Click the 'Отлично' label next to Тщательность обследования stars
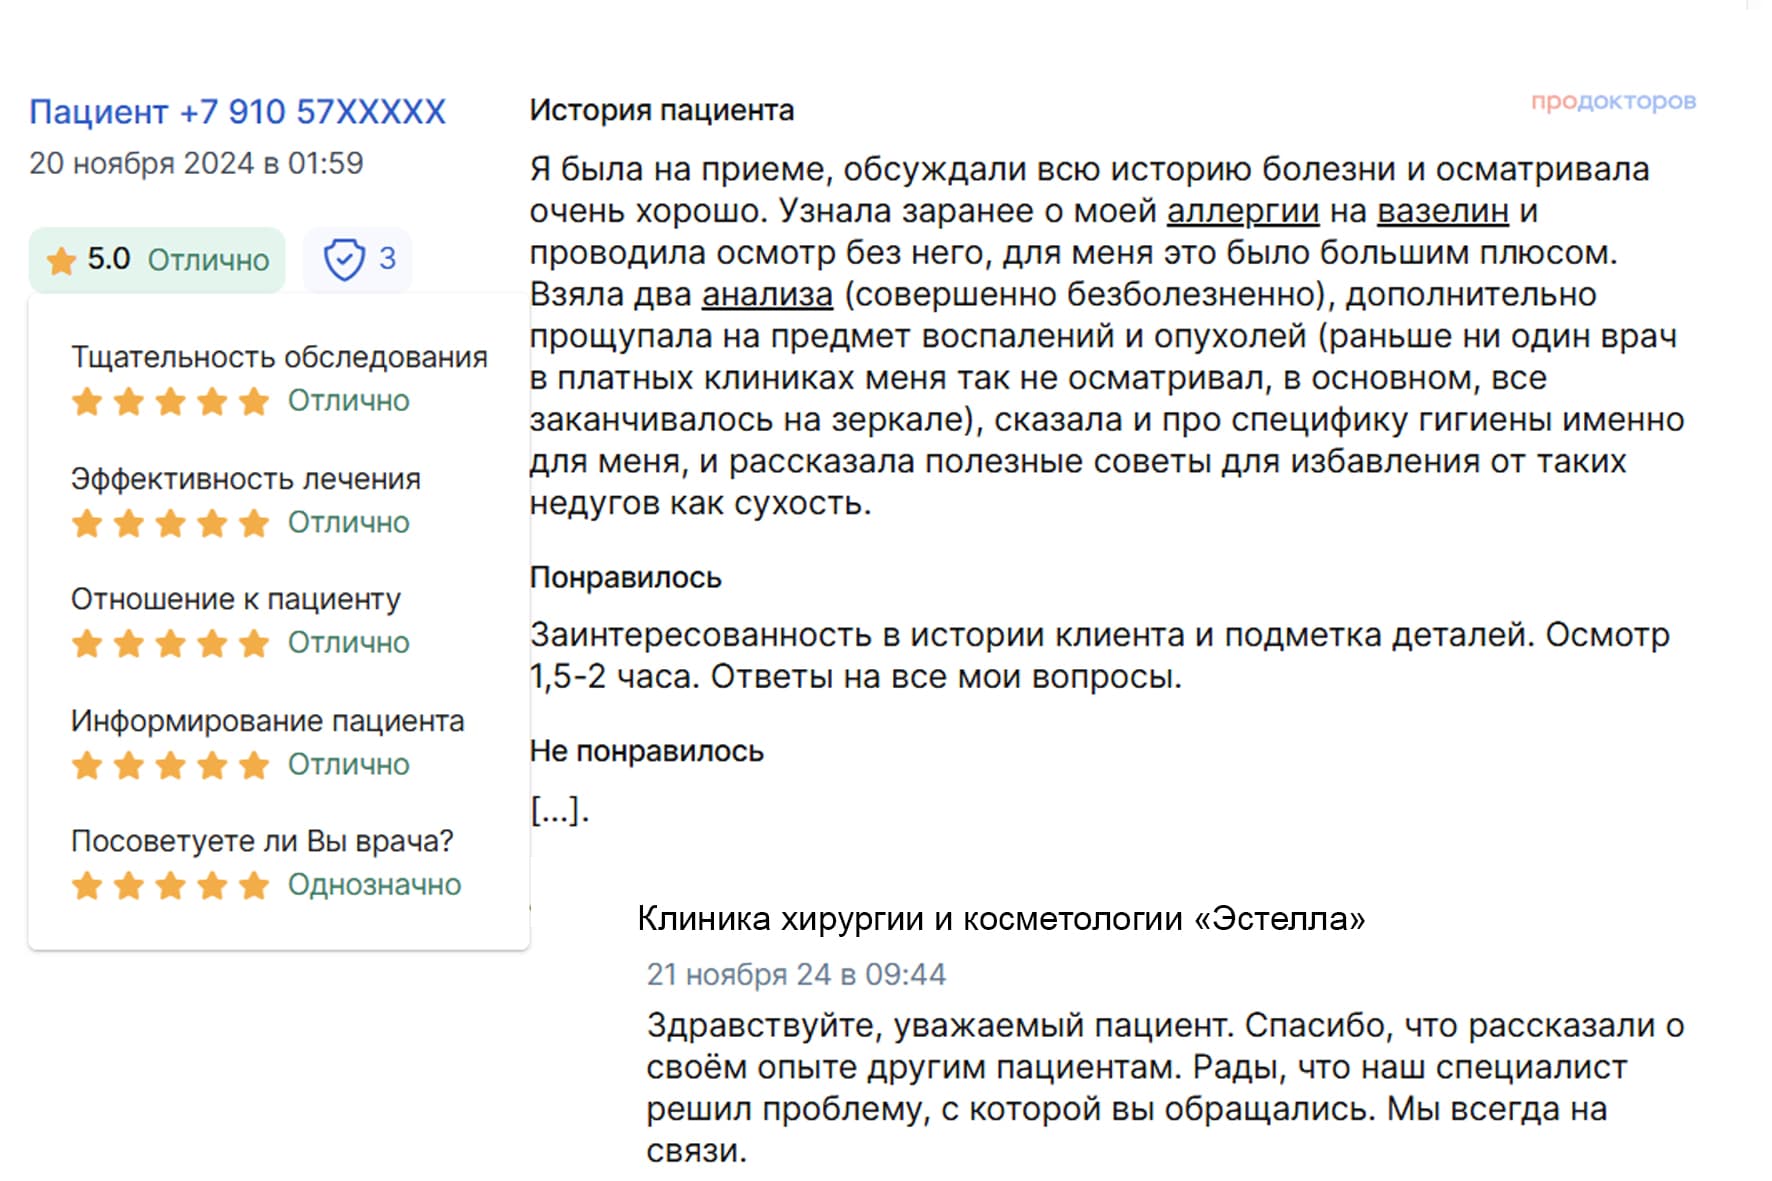 tap(349, 401)
